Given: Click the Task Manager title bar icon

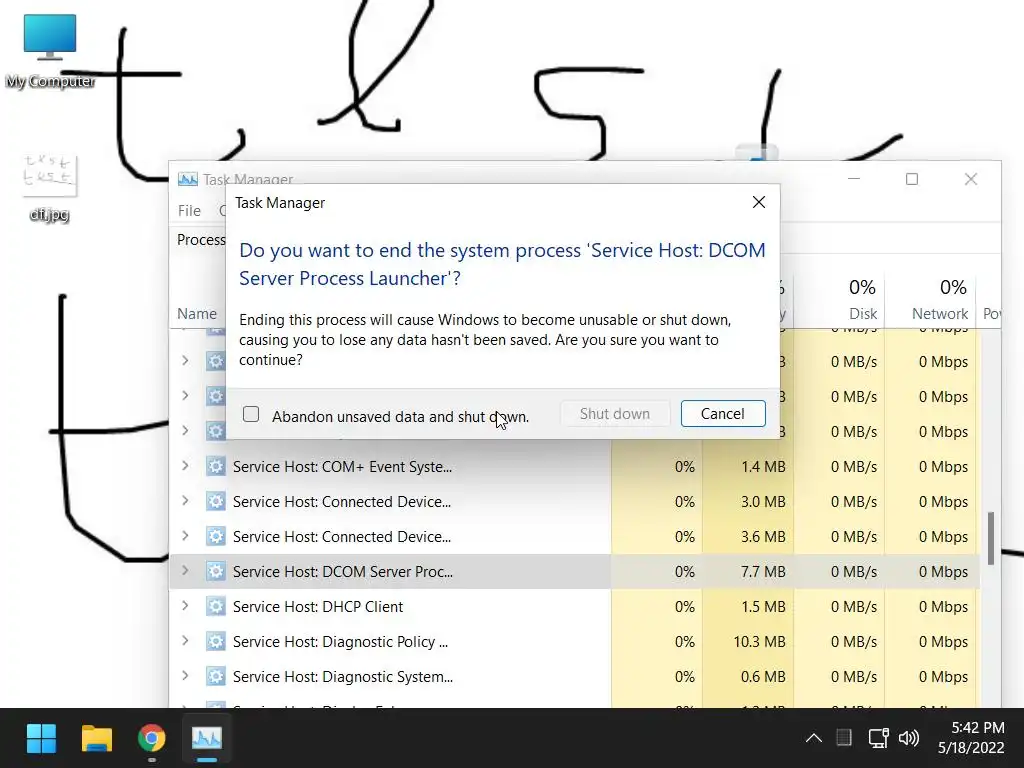Looking at the screenshot, I should point(187,179).
